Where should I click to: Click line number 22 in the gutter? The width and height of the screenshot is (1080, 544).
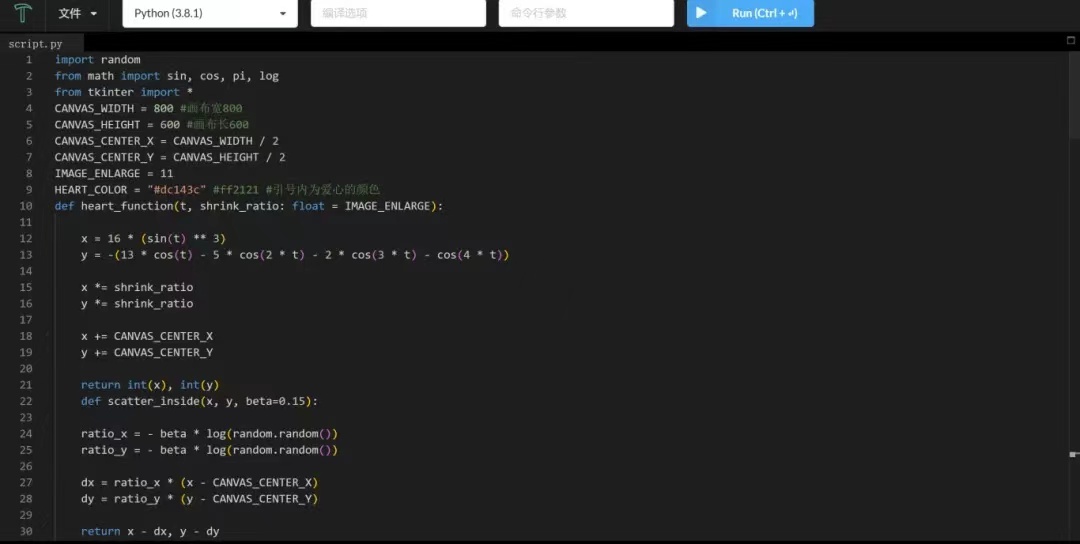point(26,401)
